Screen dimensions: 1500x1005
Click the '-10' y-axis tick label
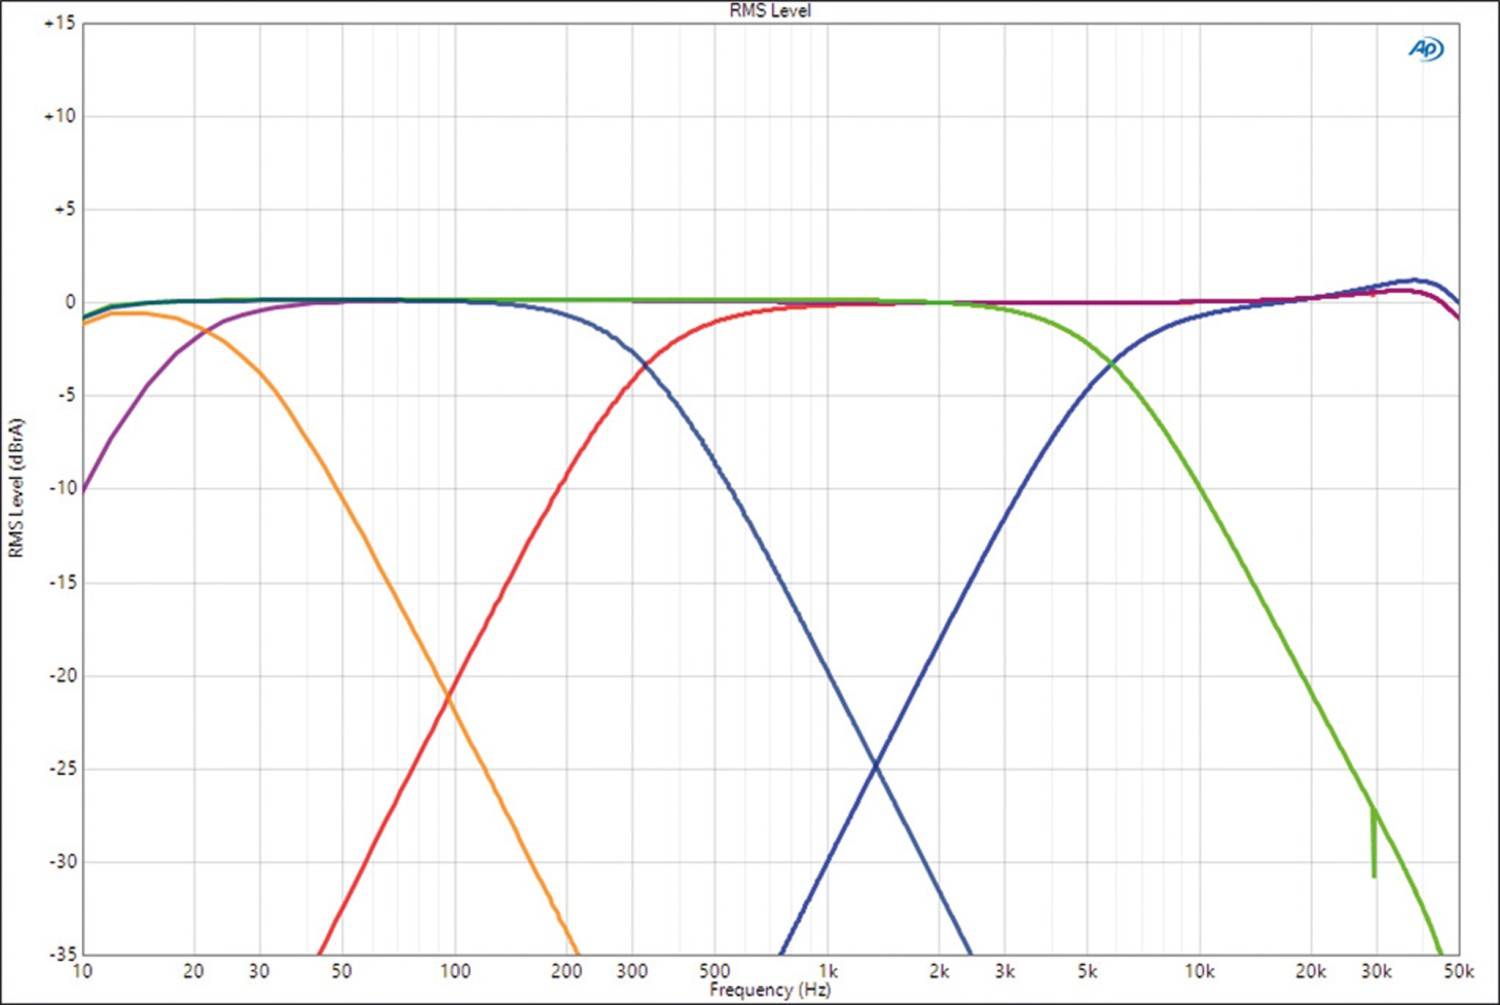62,488
